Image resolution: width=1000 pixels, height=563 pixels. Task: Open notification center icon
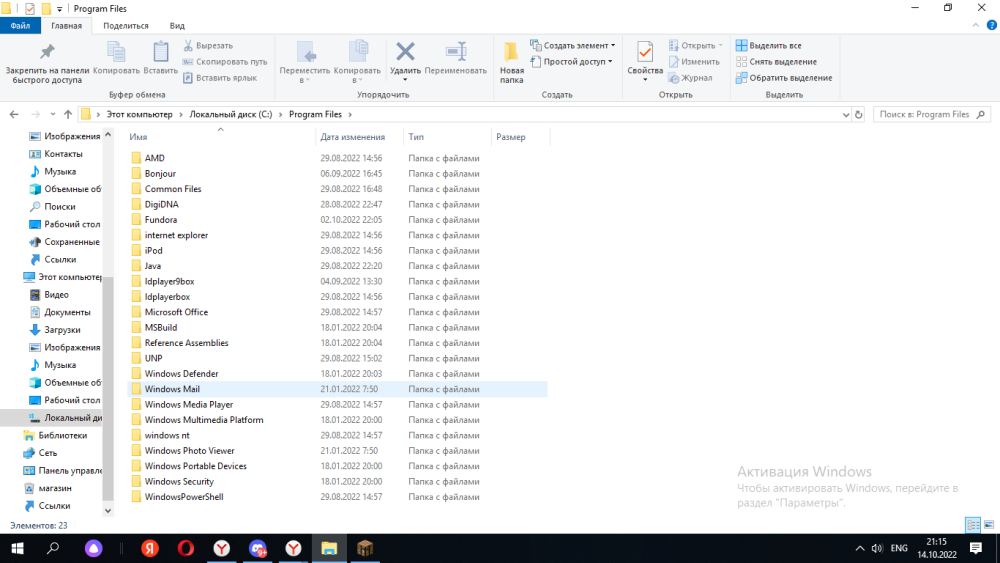(x=976, y=548)
